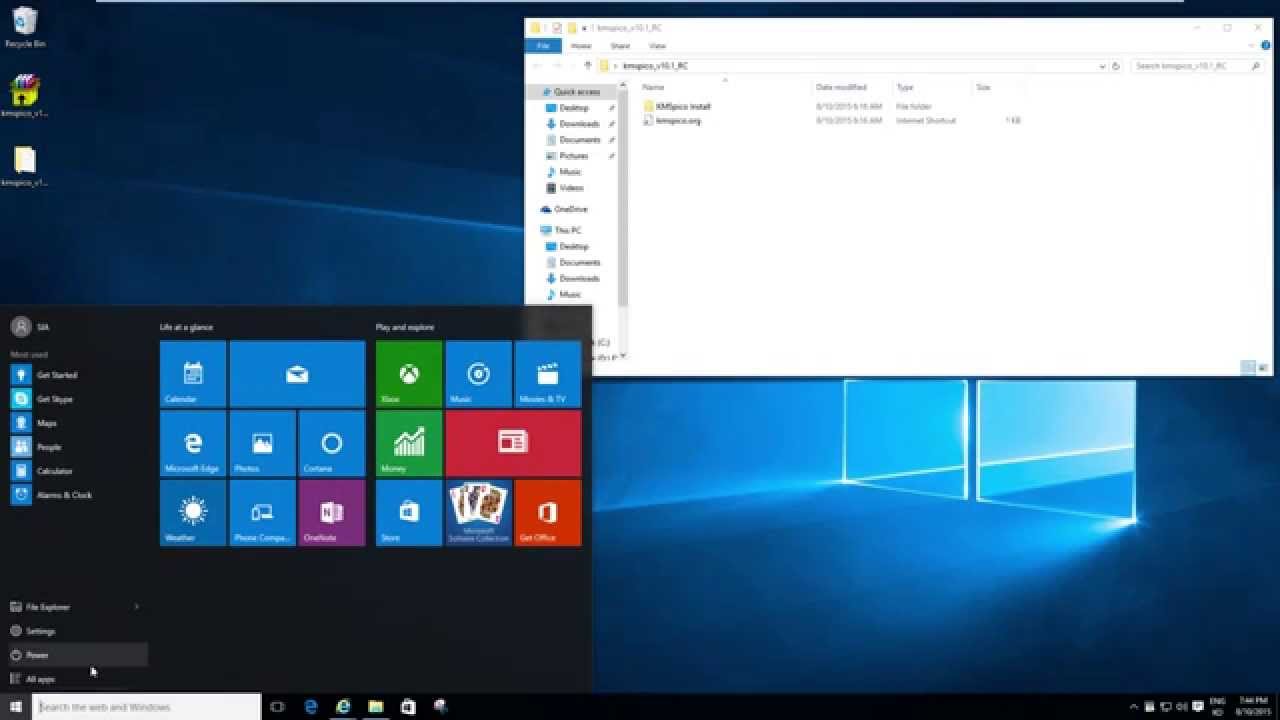1280x720 pixels.
Task: Launch the OneNote tile
Action: pyautogui.click(x=332, y=513)
